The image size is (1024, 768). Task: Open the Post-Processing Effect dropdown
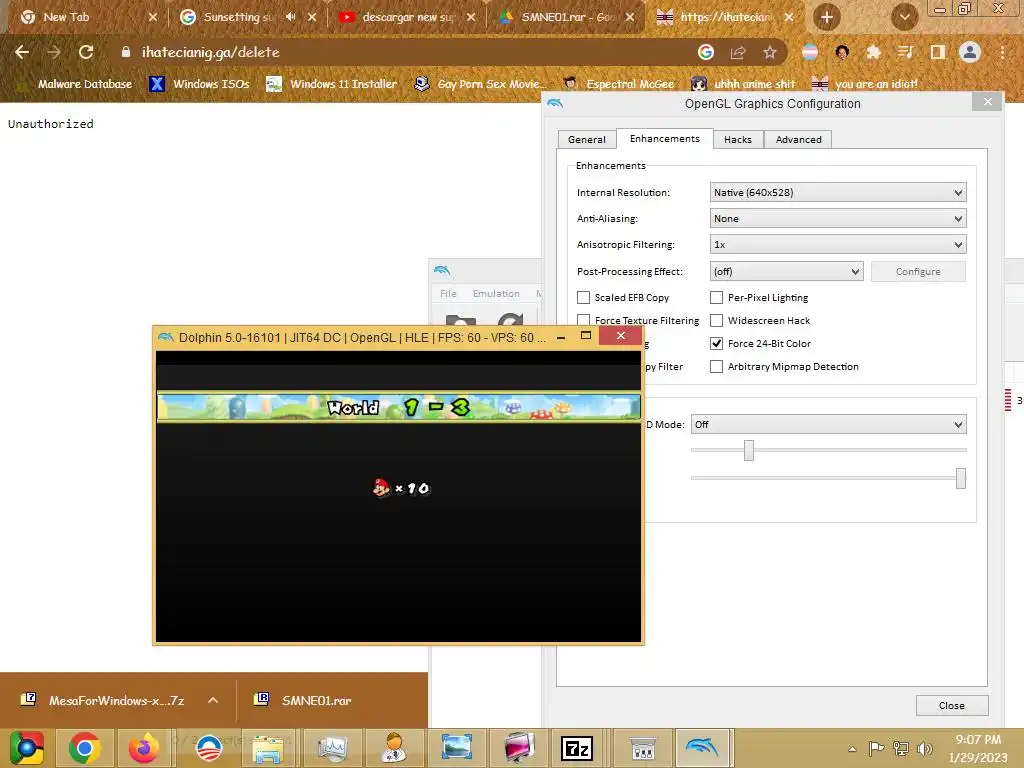pos(786,272)
